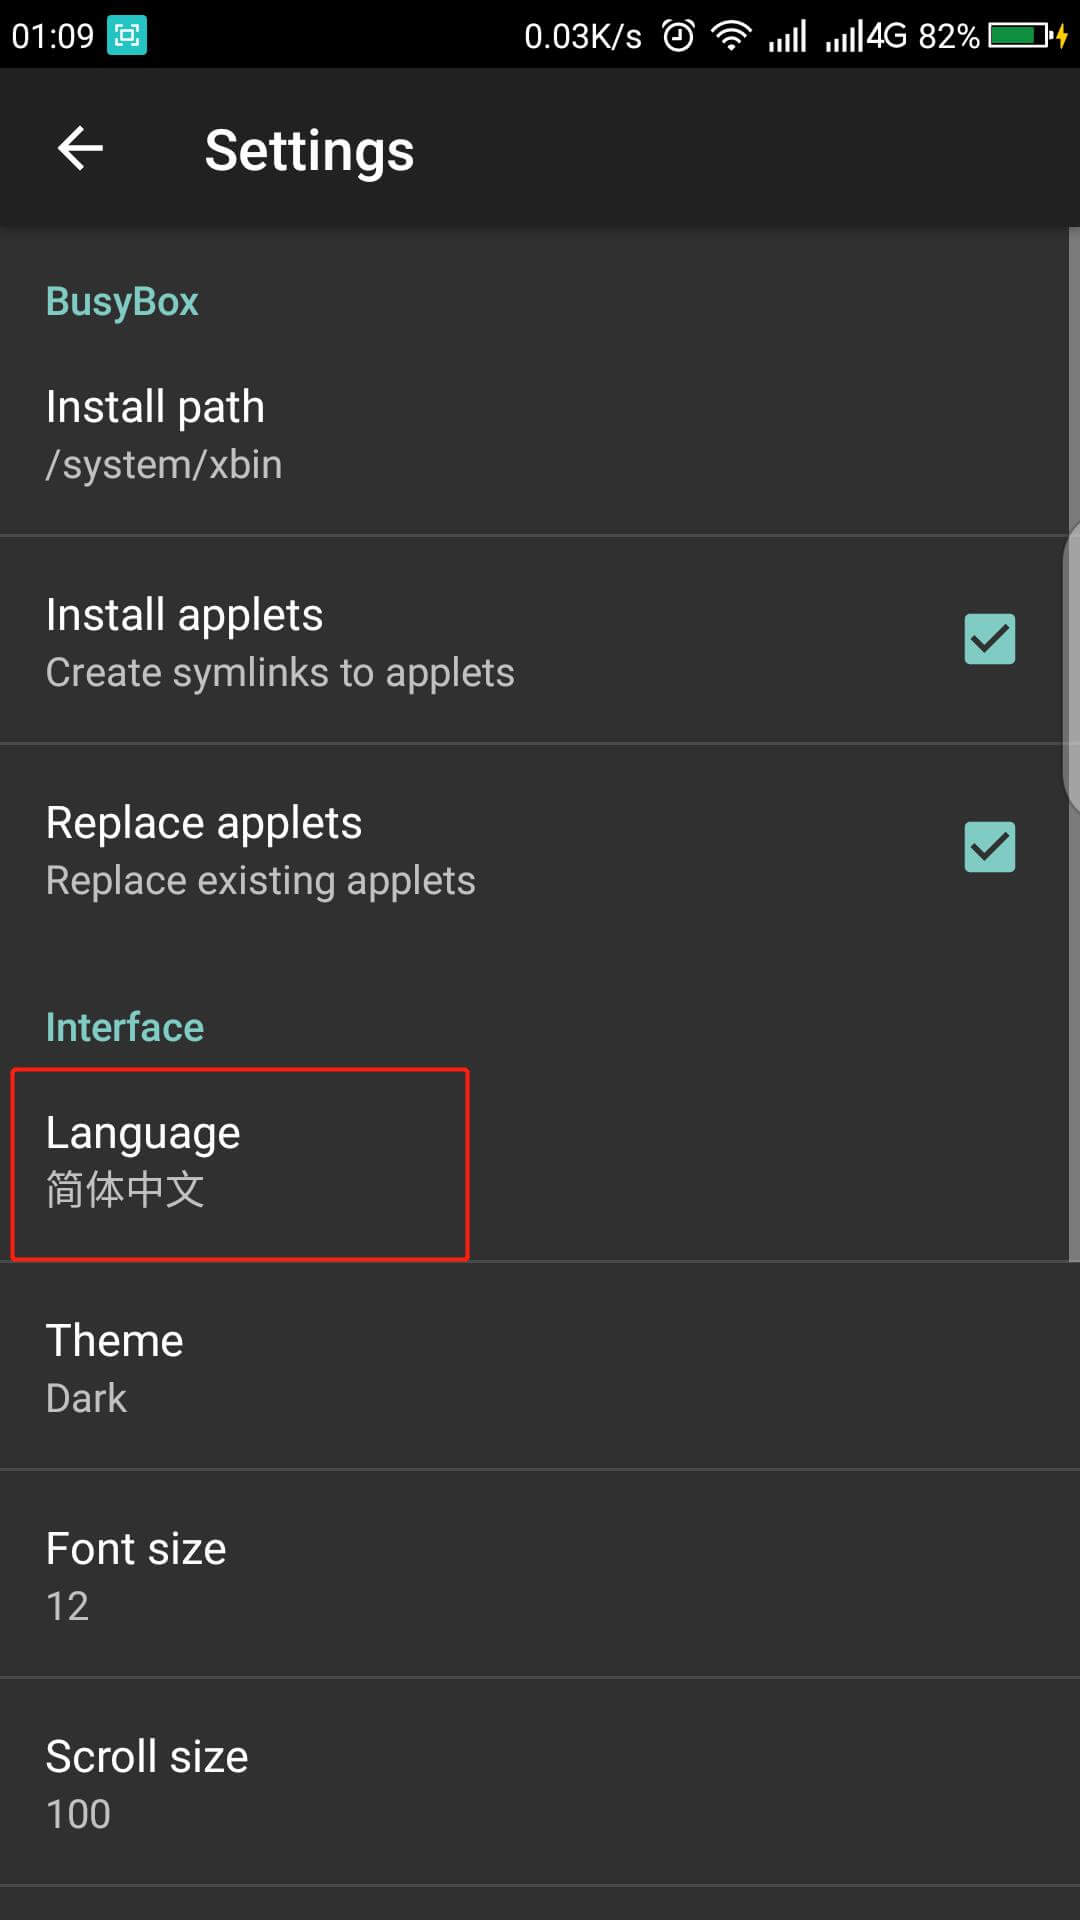Tap the screenshot icon in status bar
This screenshot has width=1080, height=1920.
click(127, 36)
